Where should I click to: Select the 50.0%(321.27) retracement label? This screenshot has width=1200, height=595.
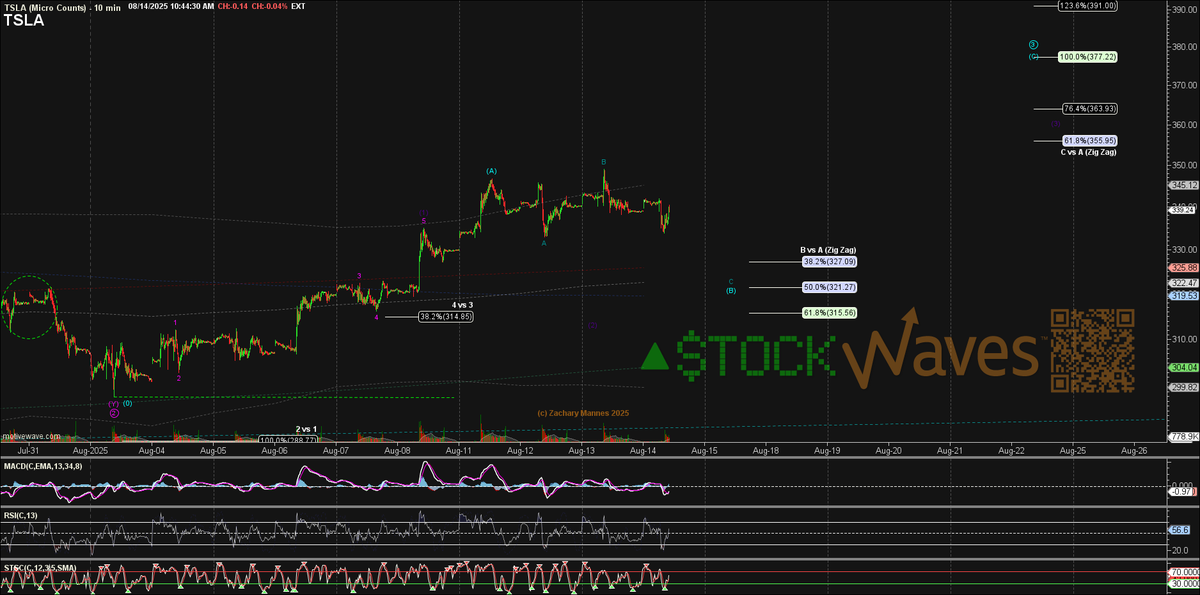click(829, 287)
